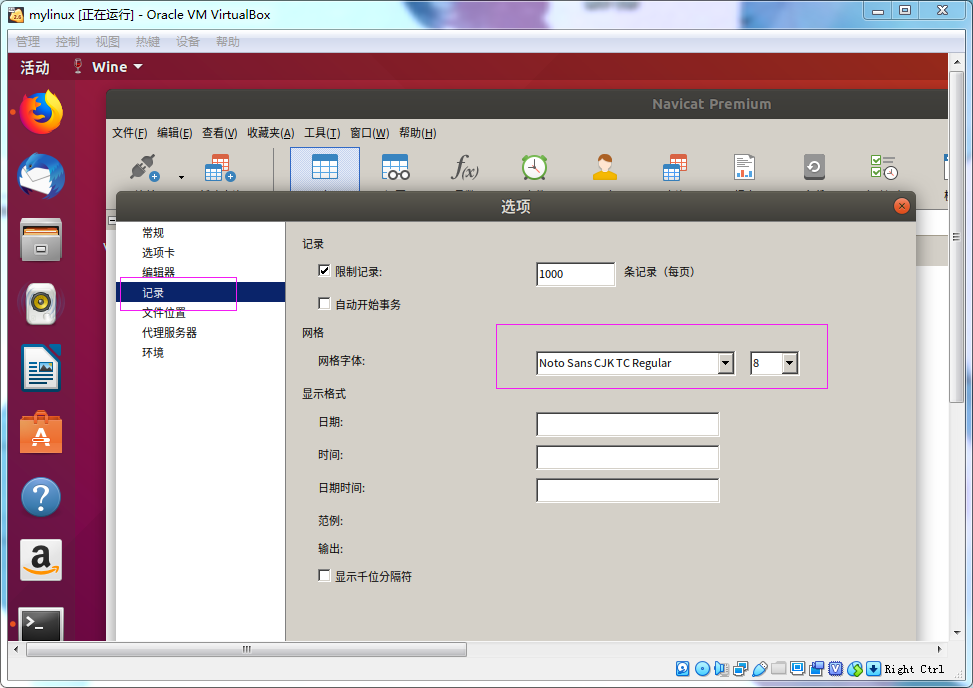Click the Query icon with red and blue tables

coord(675,168)
